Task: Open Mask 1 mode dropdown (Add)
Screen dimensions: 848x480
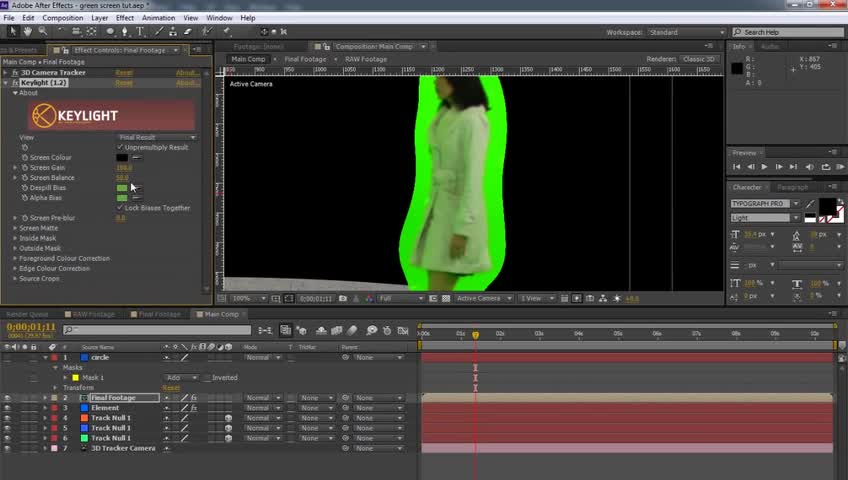Action: click(181, 377)
